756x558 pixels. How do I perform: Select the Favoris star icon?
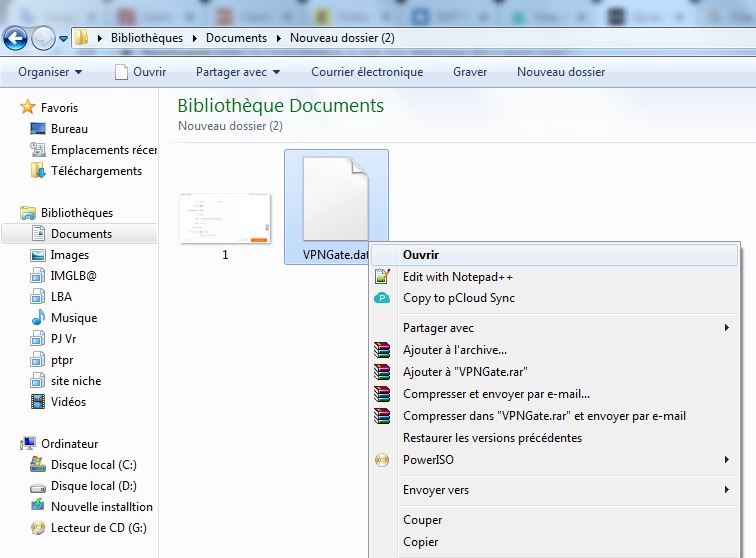tap(28, 107)
